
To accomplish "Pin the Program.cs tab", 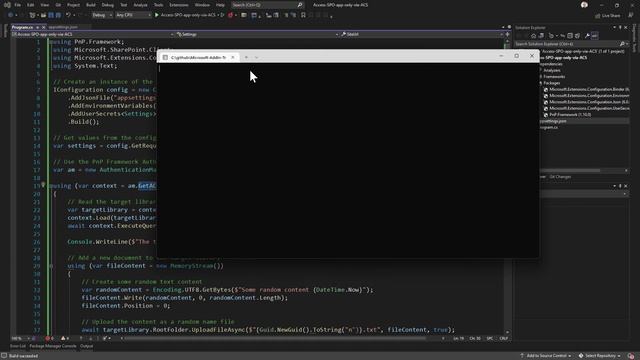I will pyautogui.click(x=38, y=27).
